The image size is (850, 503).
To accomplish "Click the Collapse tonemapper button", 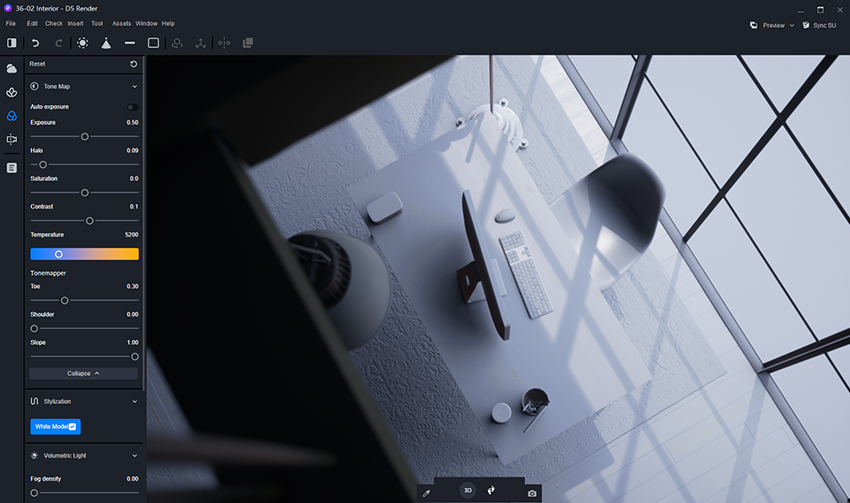I will click(x=83, y=373).
